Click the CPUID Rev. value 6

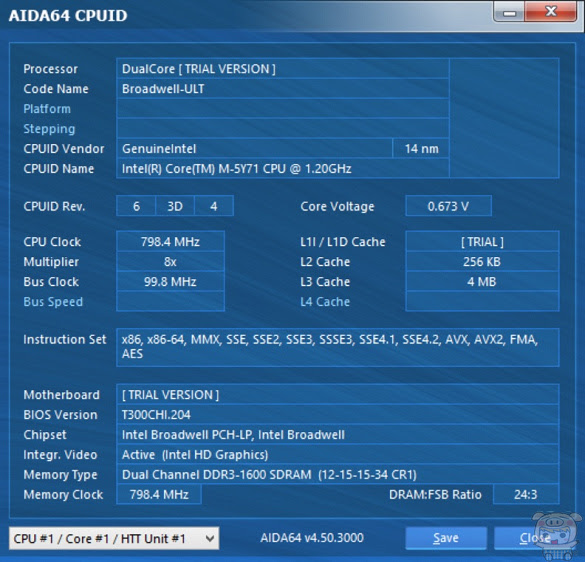tap(136, 206)
